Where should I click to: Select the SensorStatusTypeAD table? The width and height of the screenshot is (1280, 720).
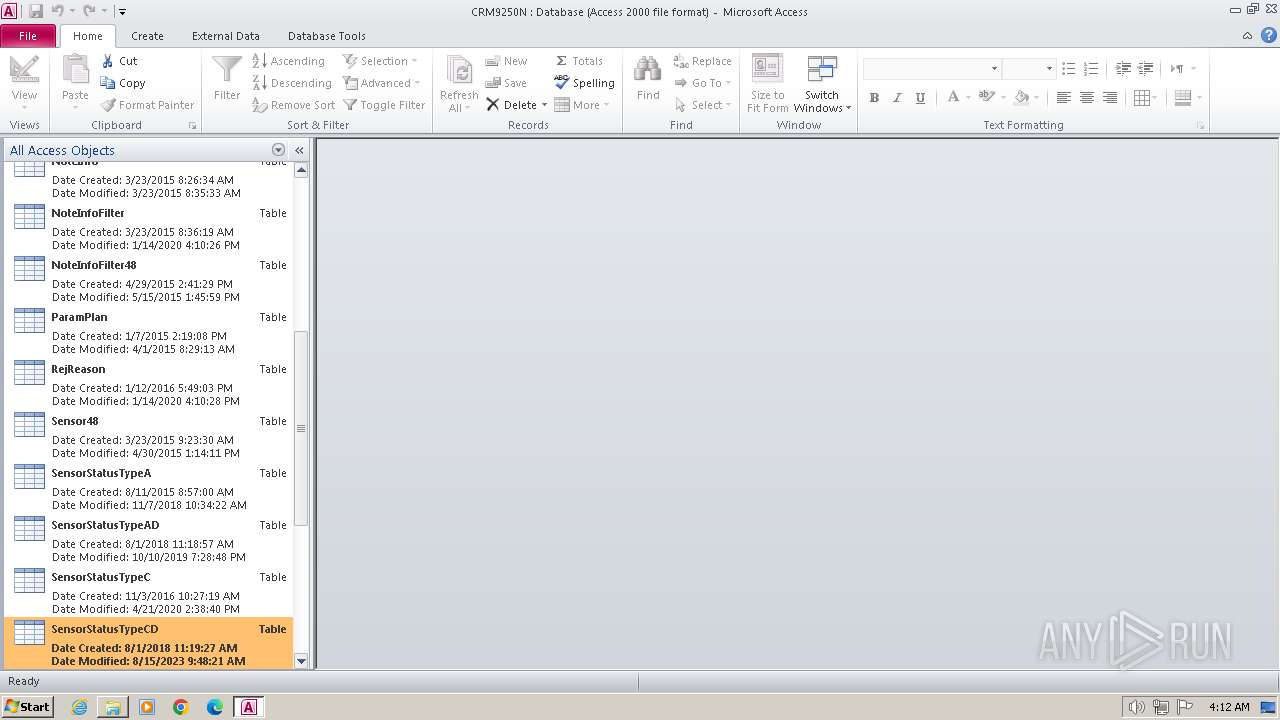point(149,543)
